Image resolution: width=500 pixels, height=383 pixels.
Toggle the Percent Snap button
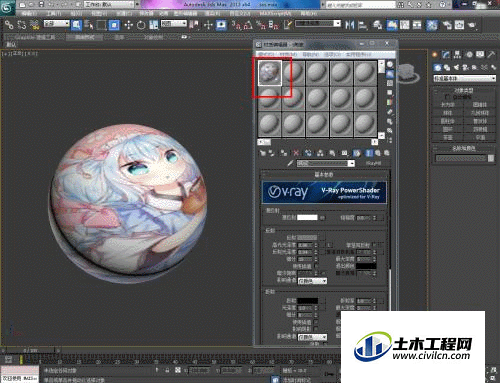[x=261, y=25]
